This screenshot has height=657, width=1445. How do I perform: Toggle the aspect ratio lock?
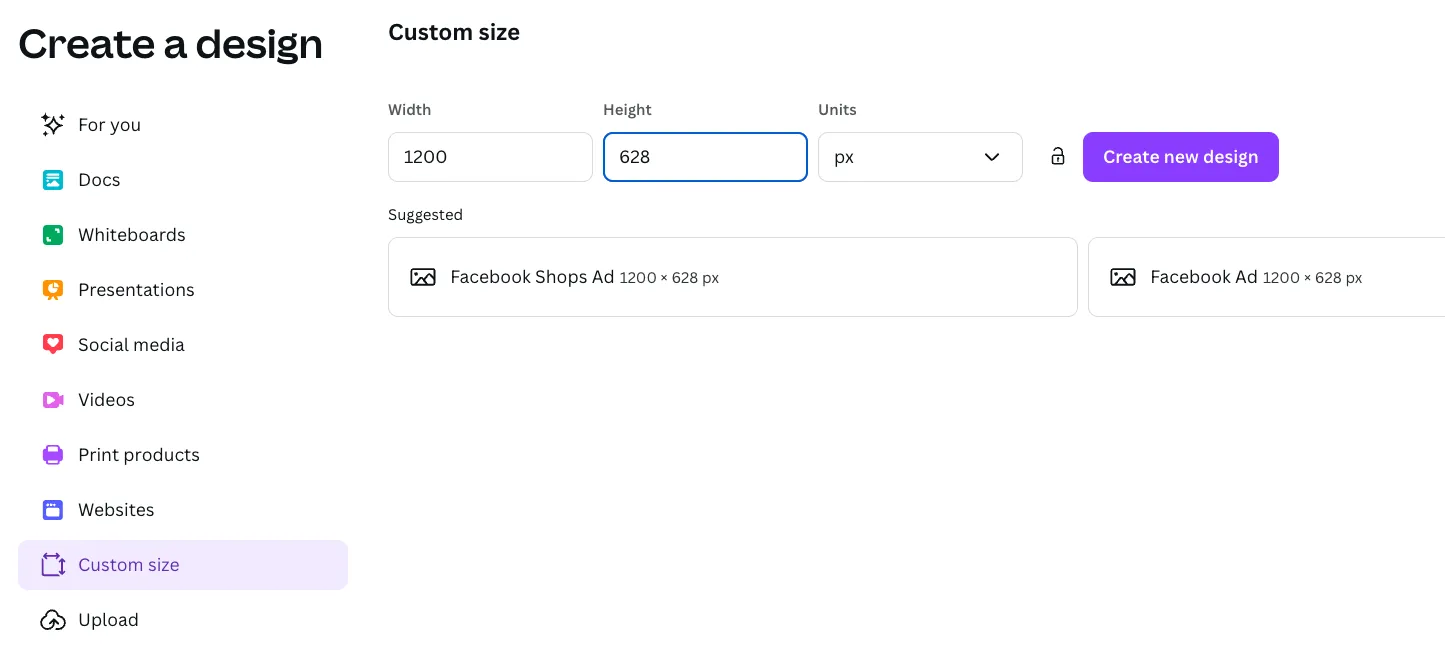[x=1057, y=157]
